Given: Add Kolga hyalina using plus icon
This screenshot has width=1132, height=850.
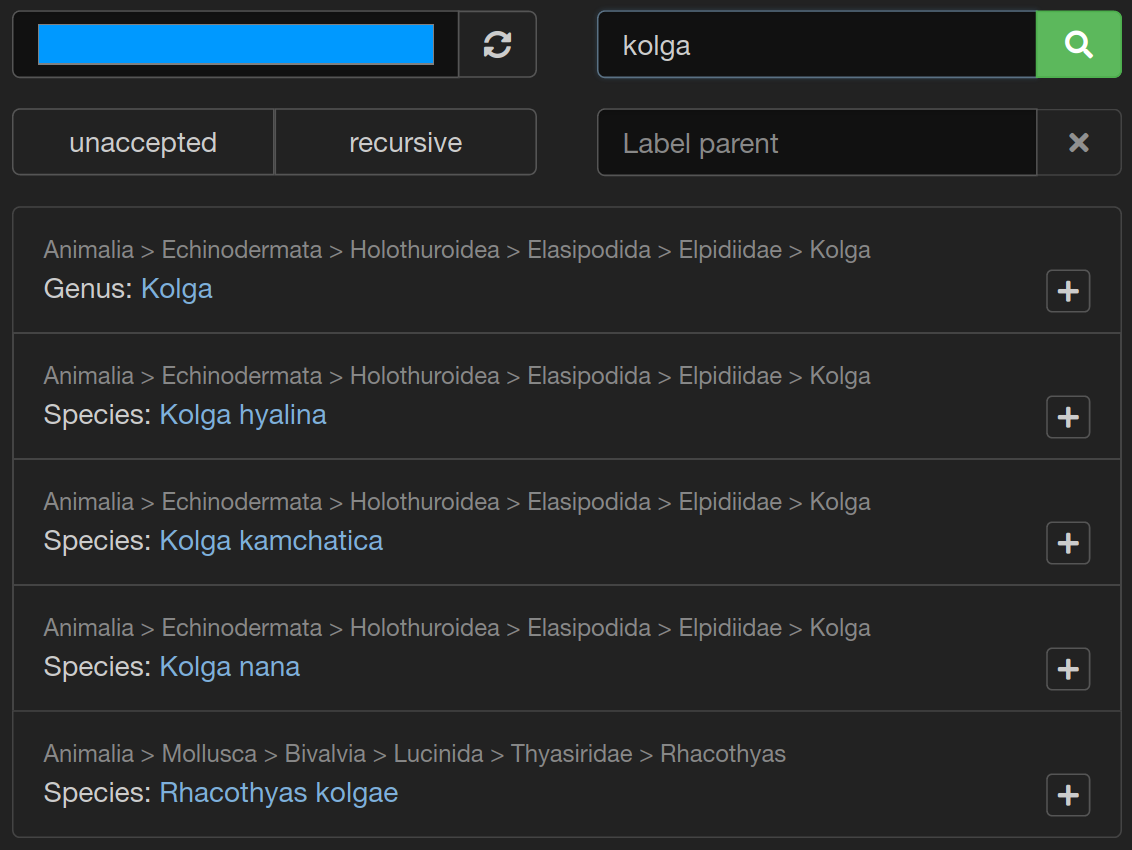Looking at the screenshot, I should 1067,417.
